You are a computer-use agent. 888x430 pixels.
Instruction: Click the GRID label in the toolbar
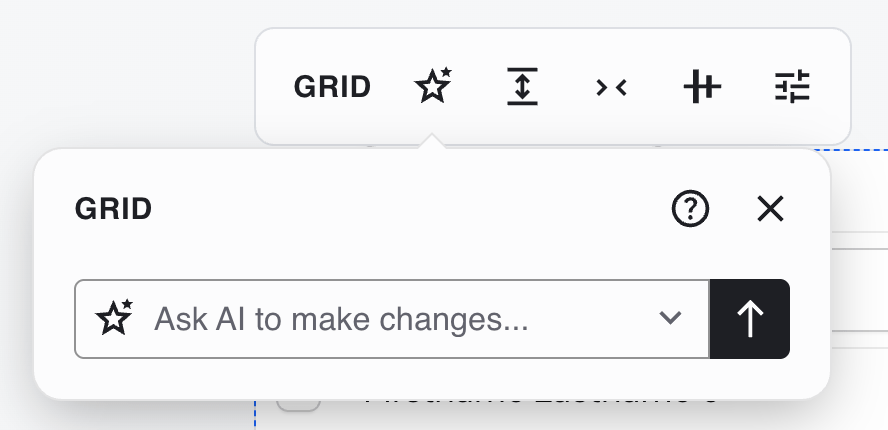[x=332, y=88]
